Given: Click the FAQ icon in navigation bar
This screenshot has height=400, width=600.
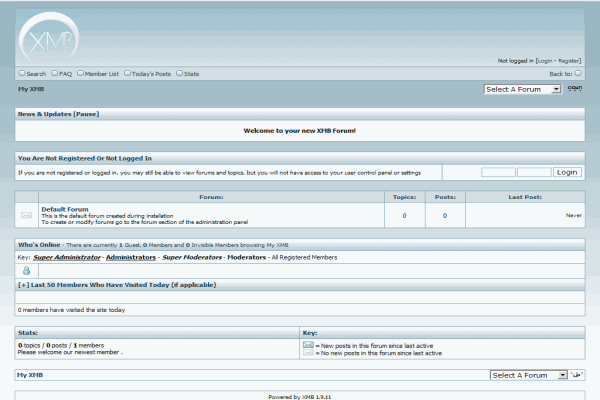Looking at the screenshot, I should (55, 73).
